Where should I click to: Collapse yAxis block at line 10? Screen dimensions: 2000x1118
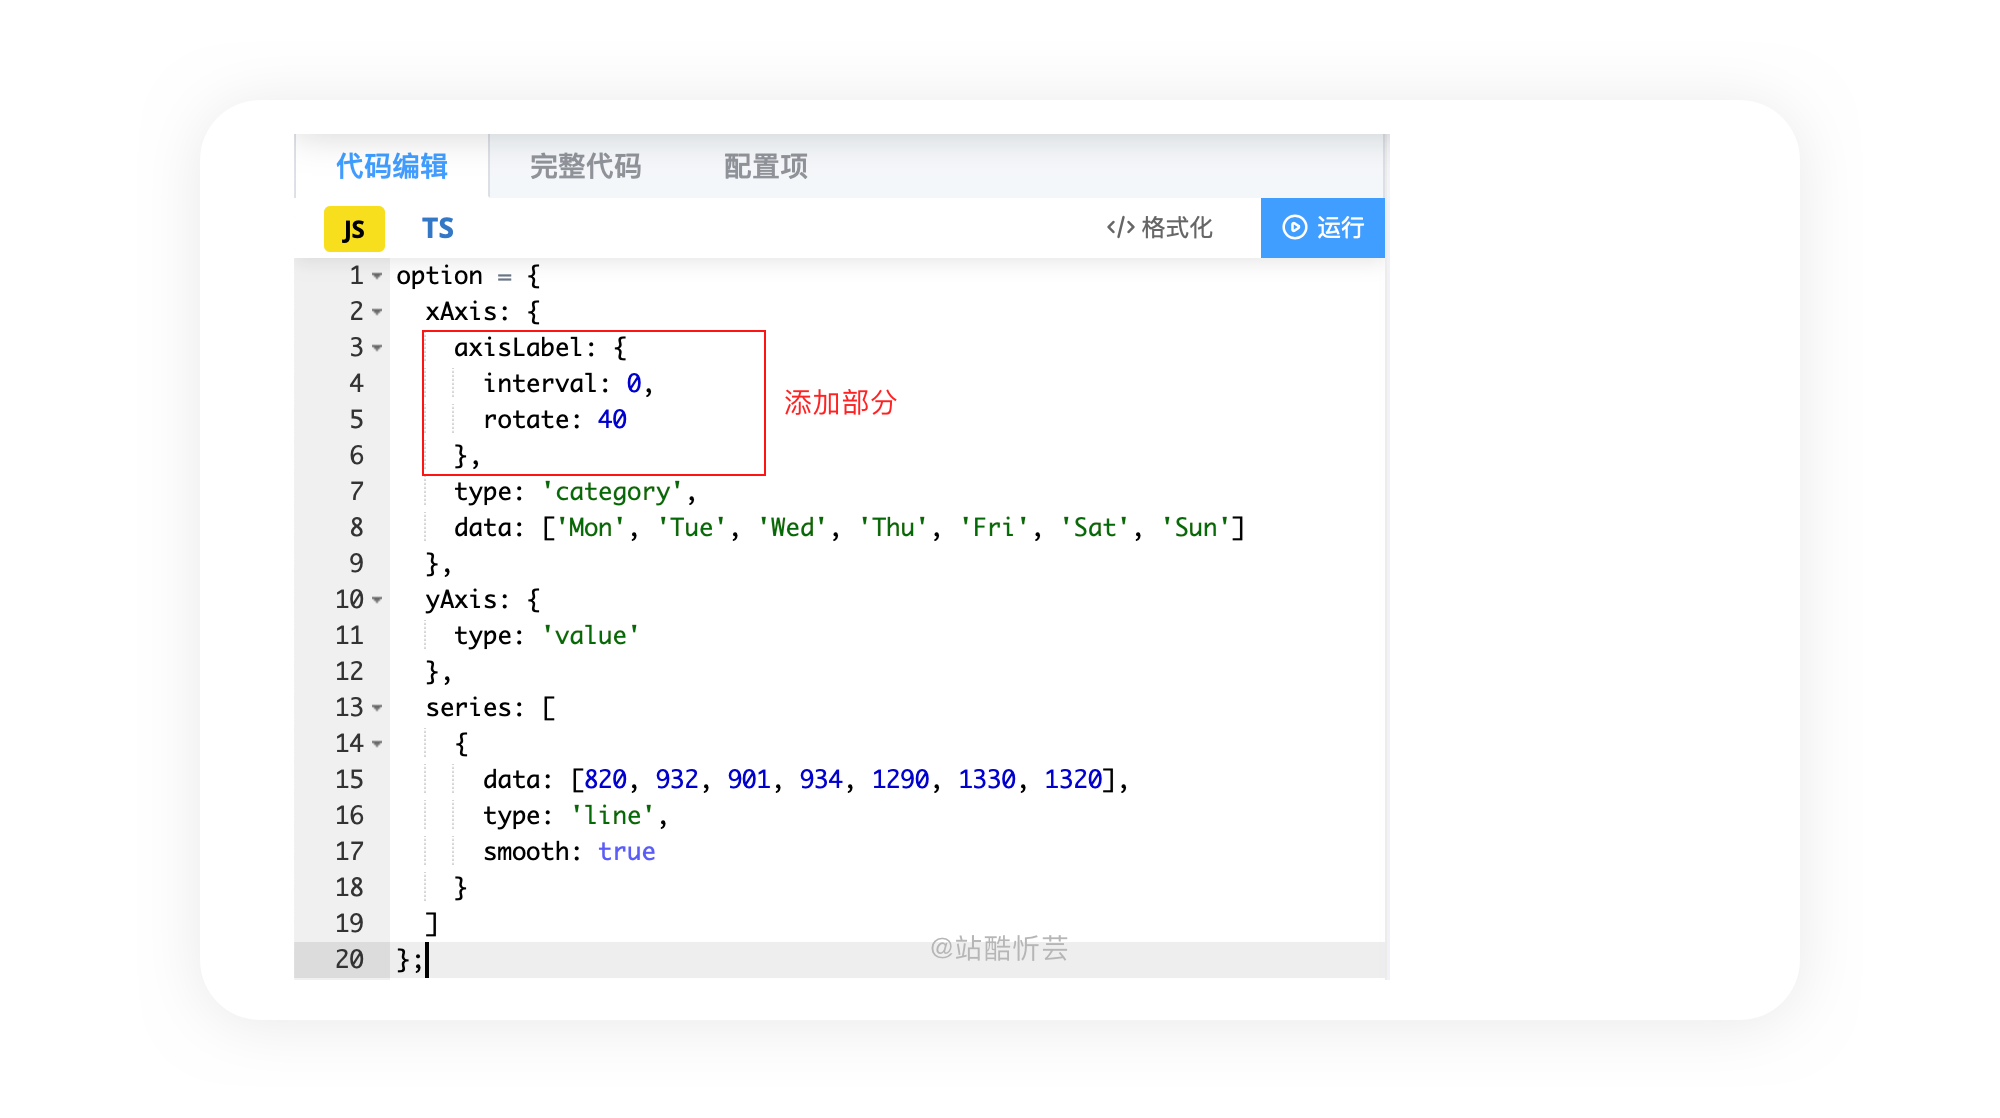pos(377,600)
